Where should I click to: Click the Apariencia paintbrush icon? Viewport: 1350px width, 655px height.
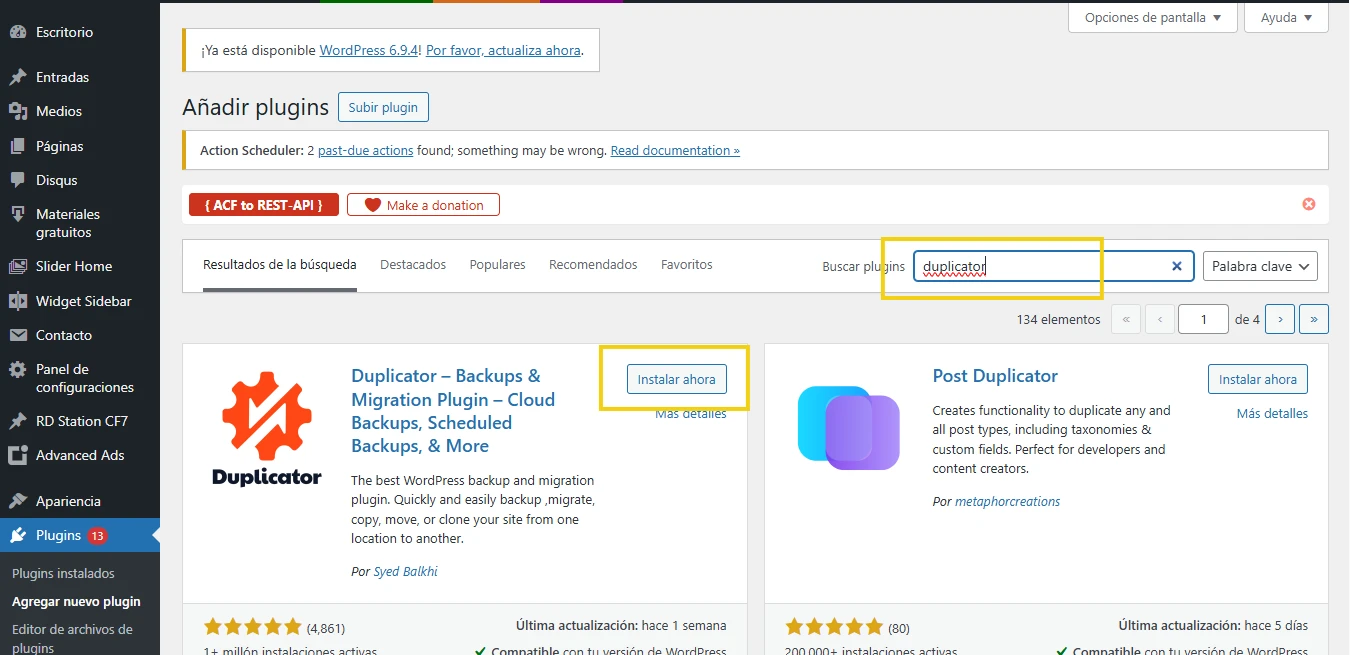pyautogui.click(x=18, y=501)
